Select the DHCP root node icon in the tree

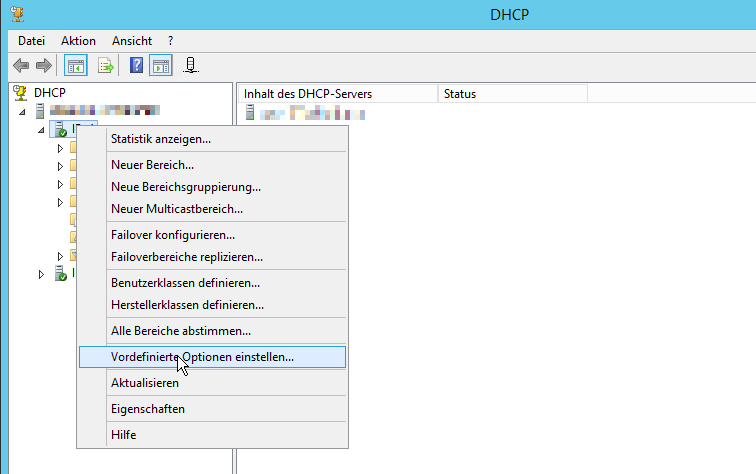pyautogui.click(x=19, y=93)
